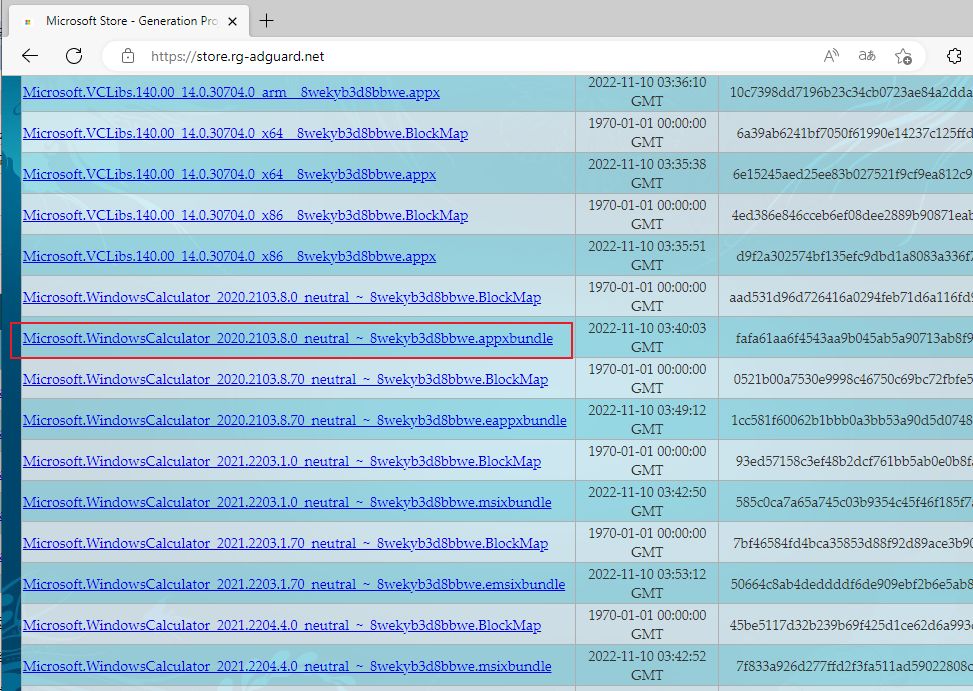Screen dimensions: 973x691
Task: View site information via lock icon
Action: click(126, 56)
